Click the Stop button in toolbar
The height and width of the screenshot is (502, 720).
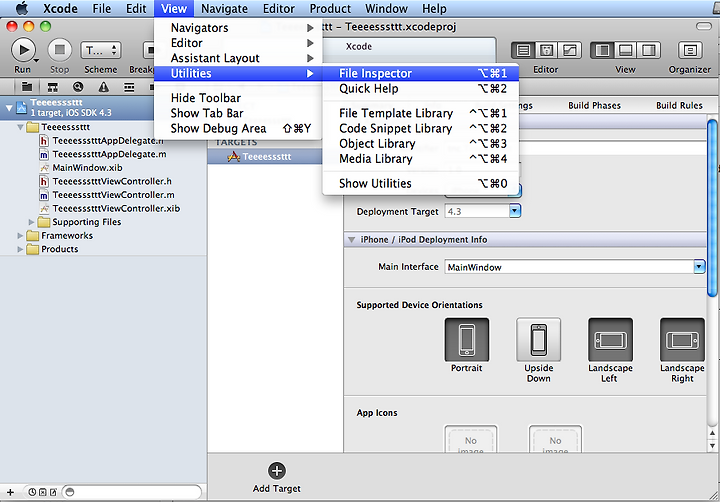pos(60,50)
